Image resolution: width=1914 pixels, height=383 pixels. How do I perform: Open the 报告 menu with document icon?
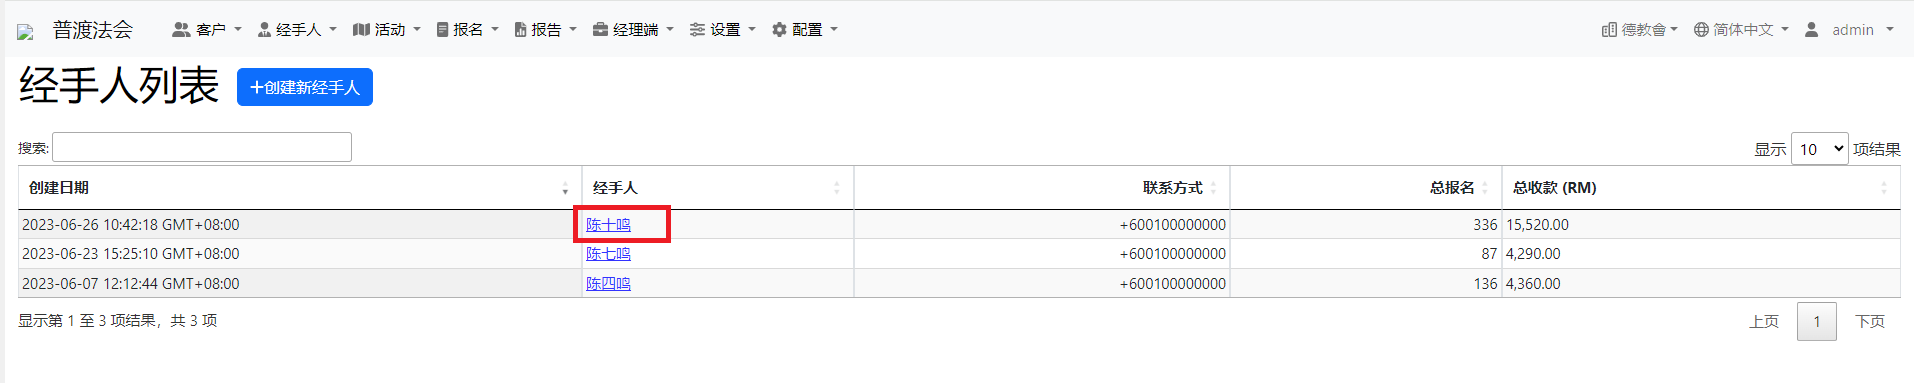coord(546,30)
